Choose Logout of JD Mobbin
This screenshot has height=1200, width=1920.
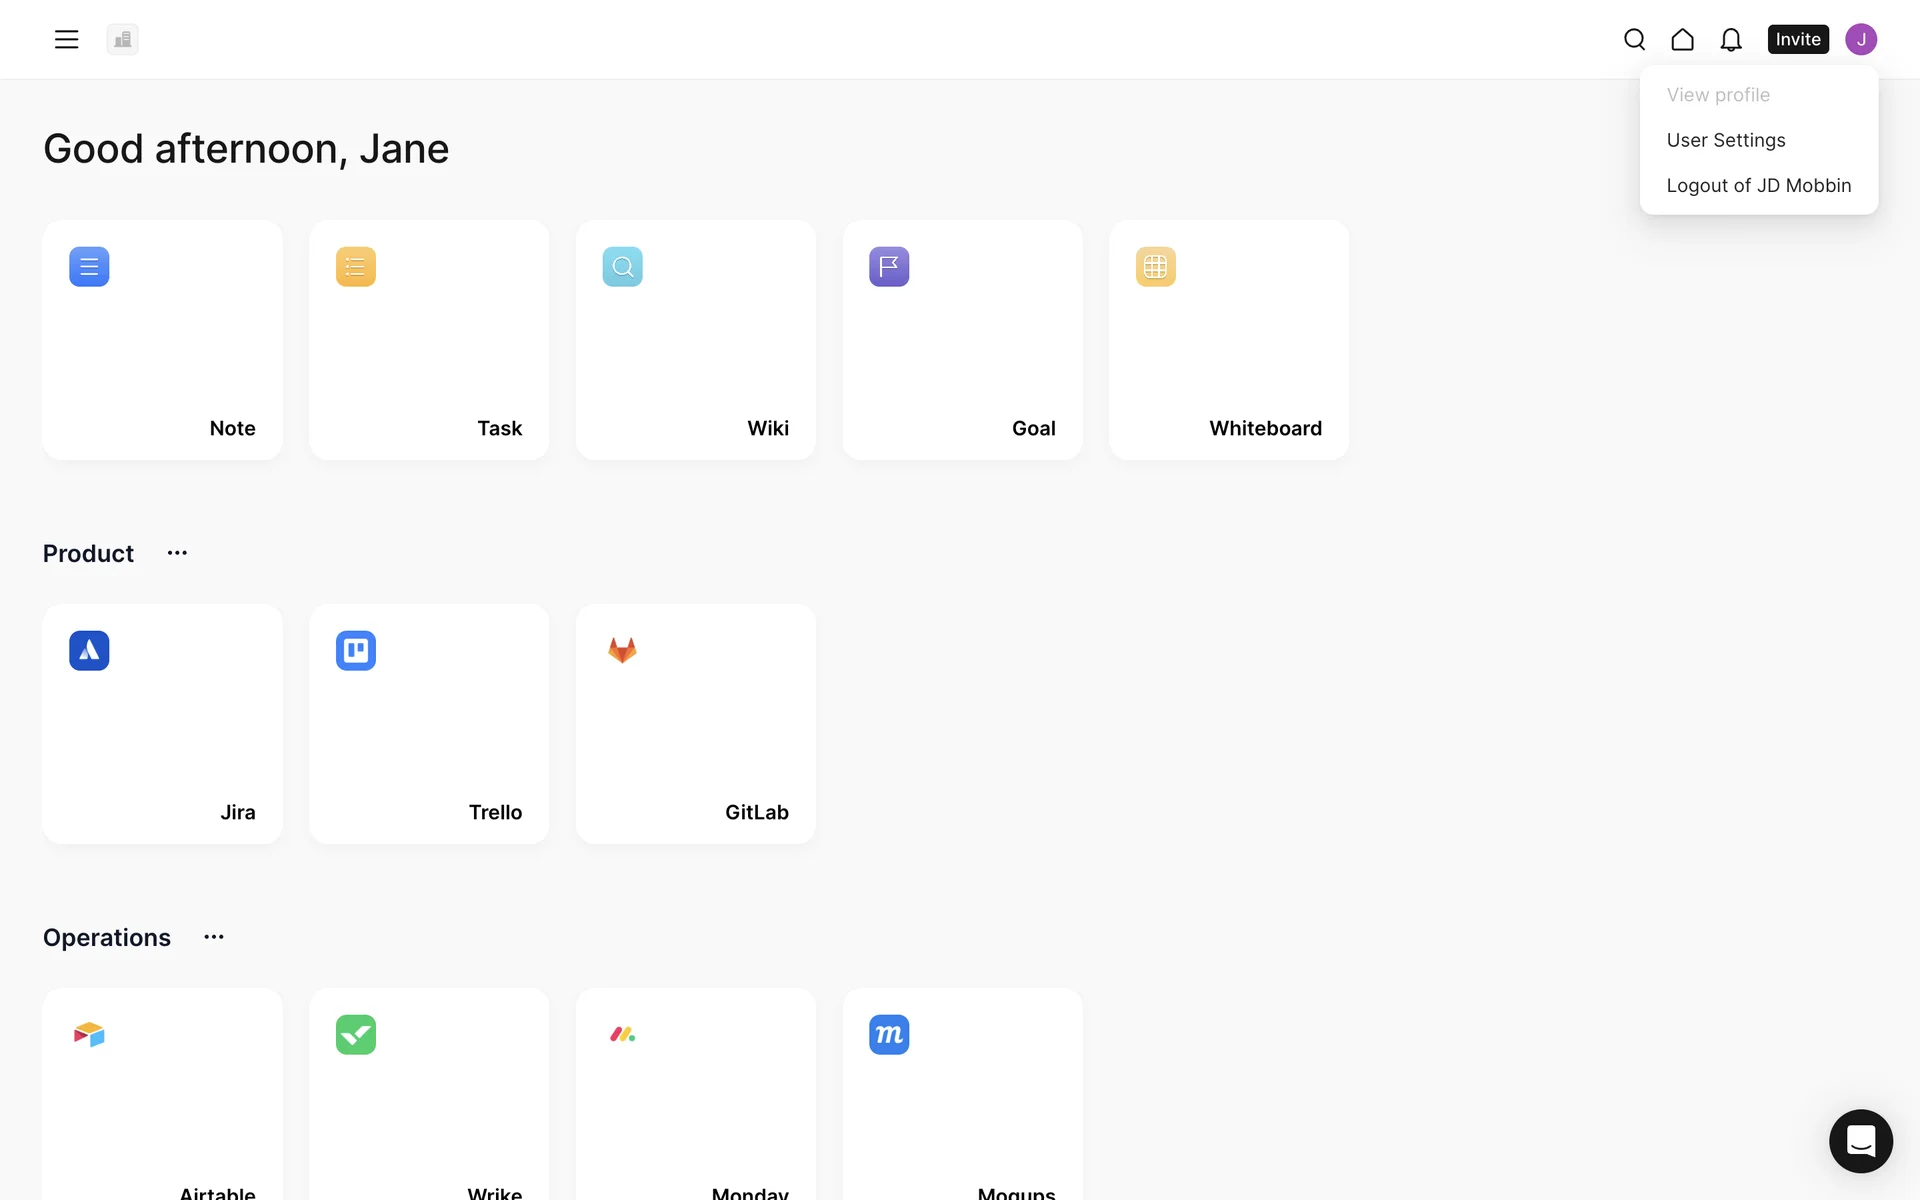pyautogui.click(x=1758, y=185)
